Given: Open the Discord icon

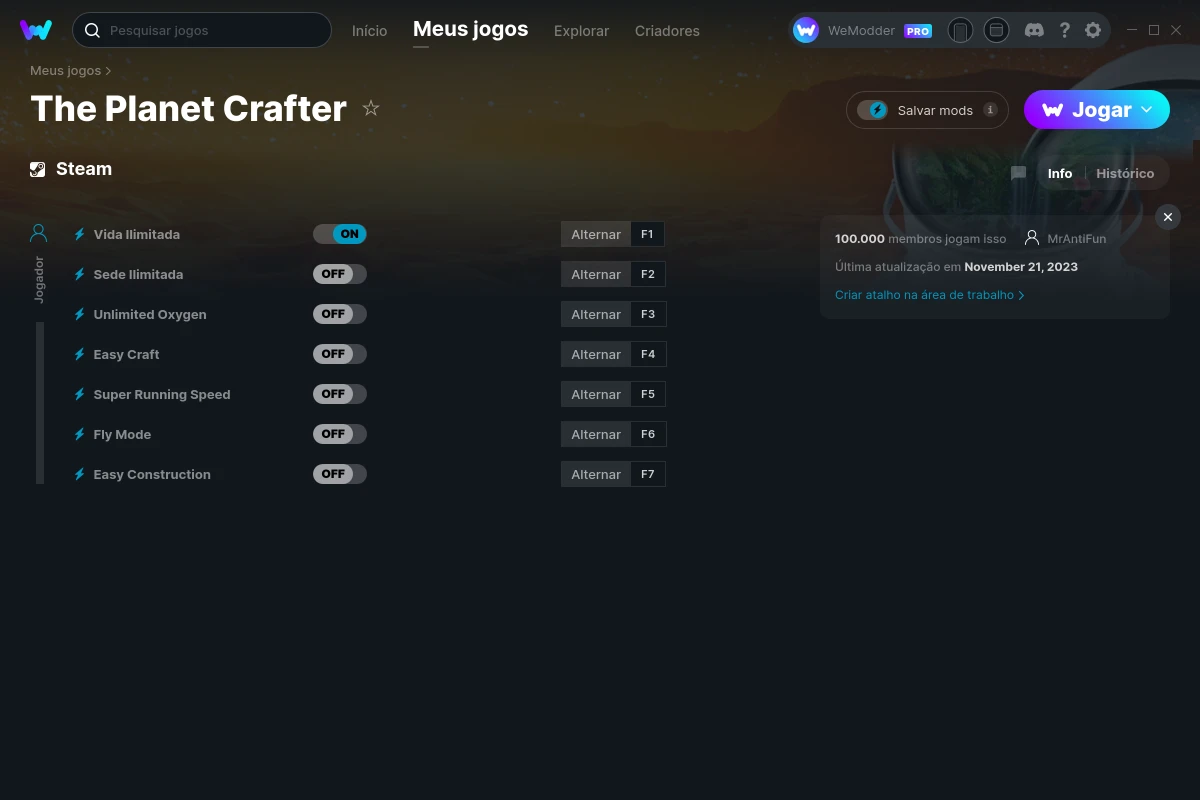Looking at the screenshot, I should [1034, 30].
